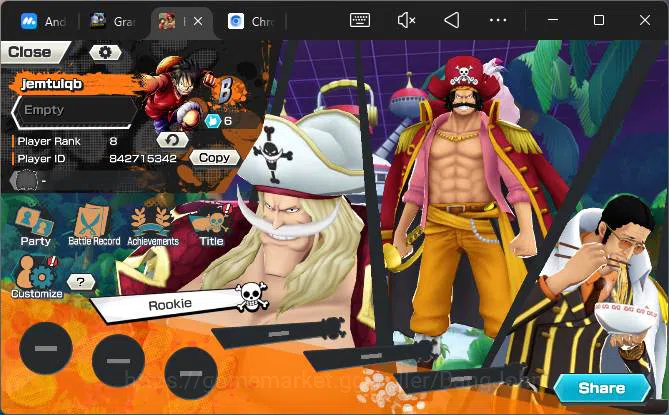
Task: Select the second empty medal slot
Action: (x=118, y=361)
